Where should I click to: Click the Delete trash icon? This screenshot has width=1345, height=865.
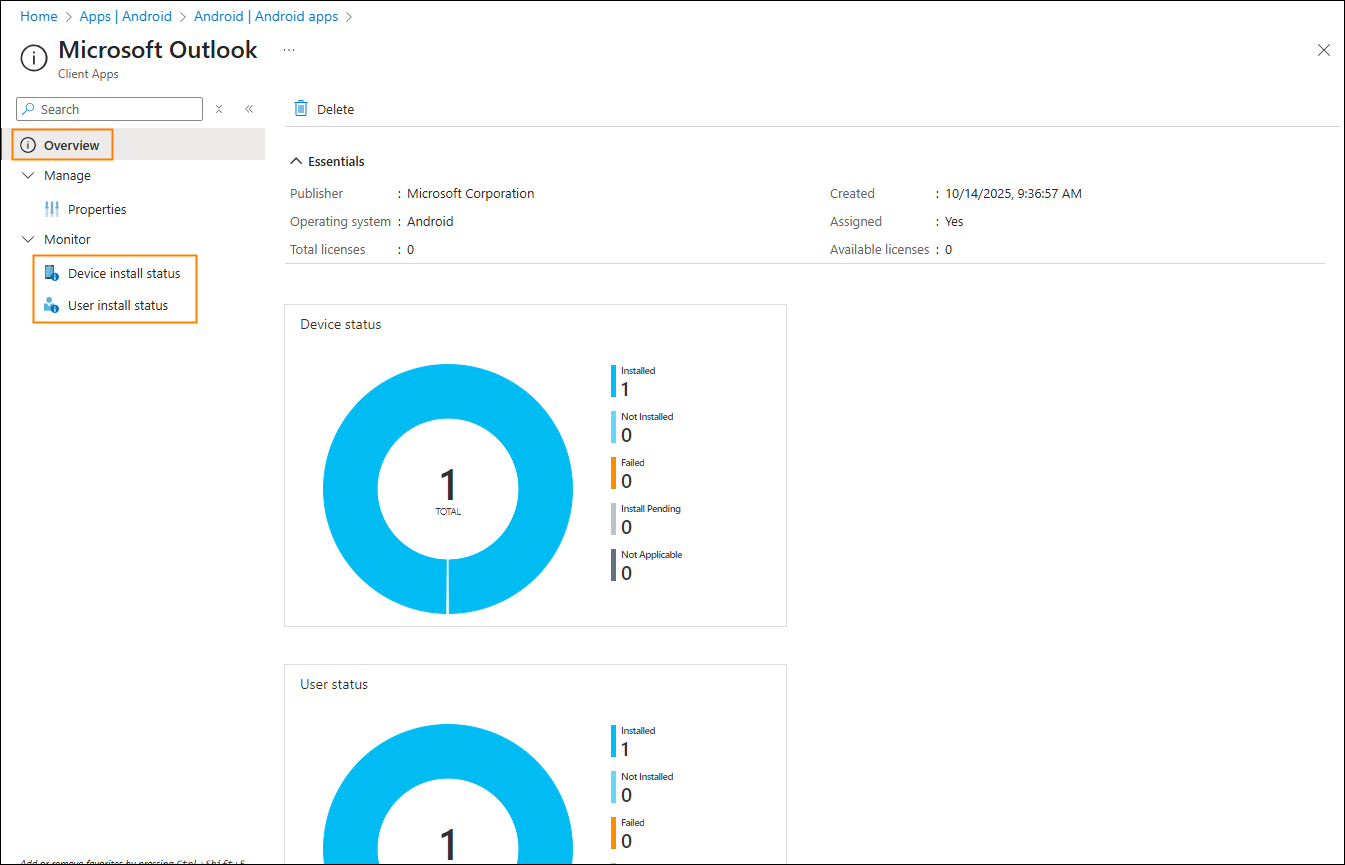point(300,108)
